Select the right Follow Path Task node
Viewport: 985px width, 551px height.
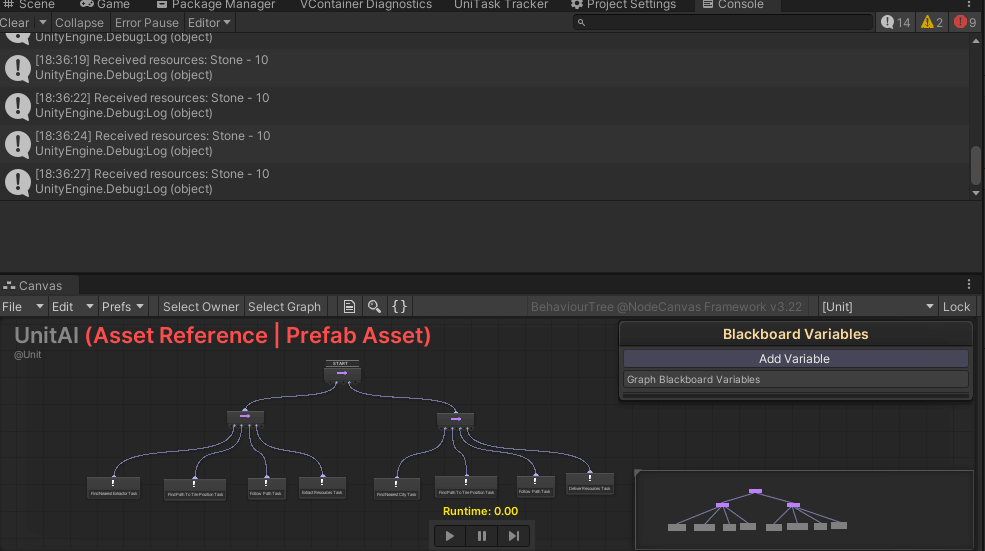(535, 486)
